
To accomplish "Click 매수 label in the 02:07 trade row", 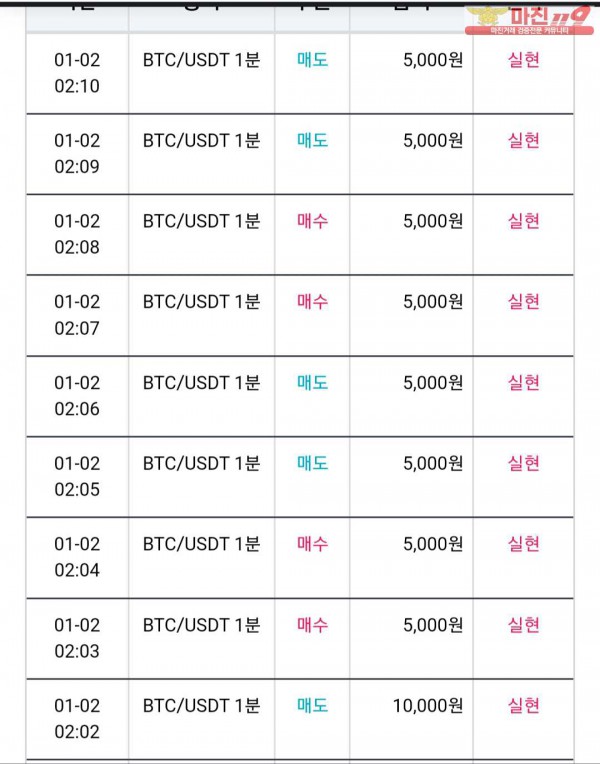I will [x=312, y=302].
